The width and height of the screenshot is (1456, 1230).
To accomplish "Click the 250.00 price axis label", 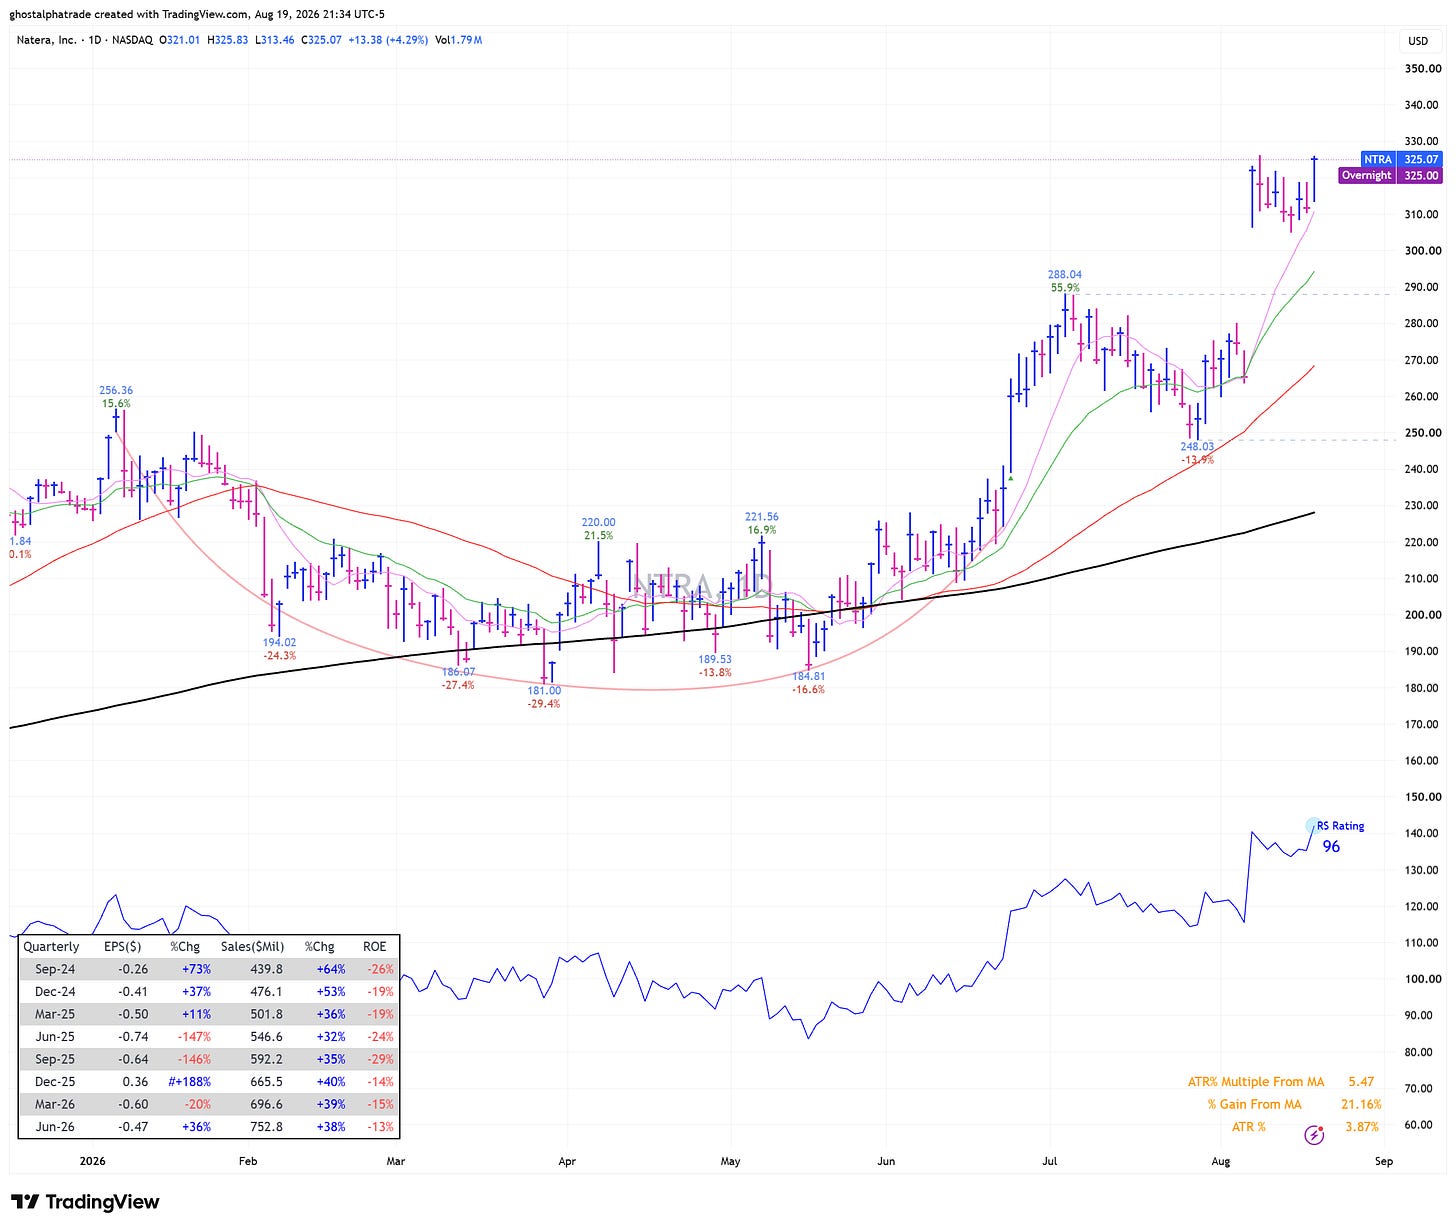I will 1421,433.
